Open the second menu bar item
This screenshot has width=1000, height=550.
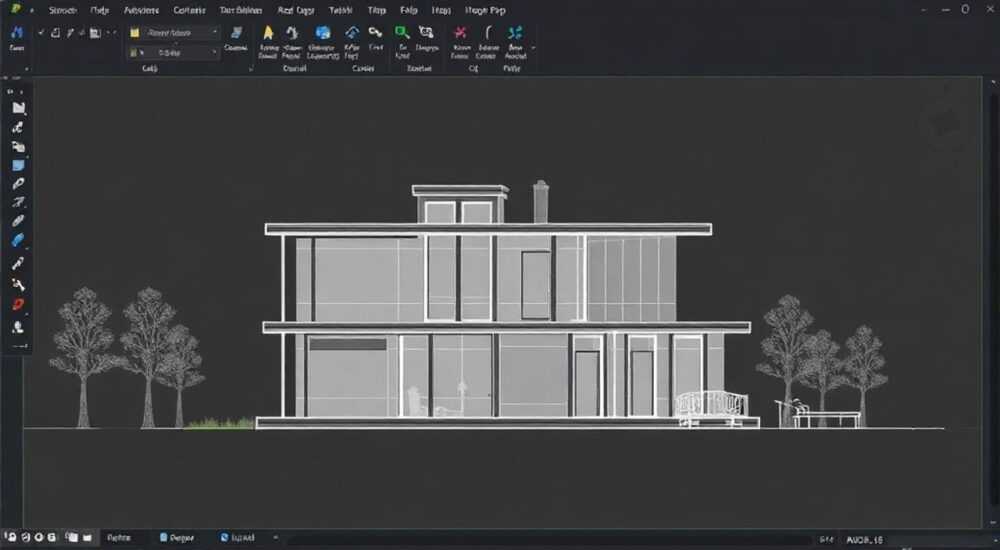pos(100,10)
